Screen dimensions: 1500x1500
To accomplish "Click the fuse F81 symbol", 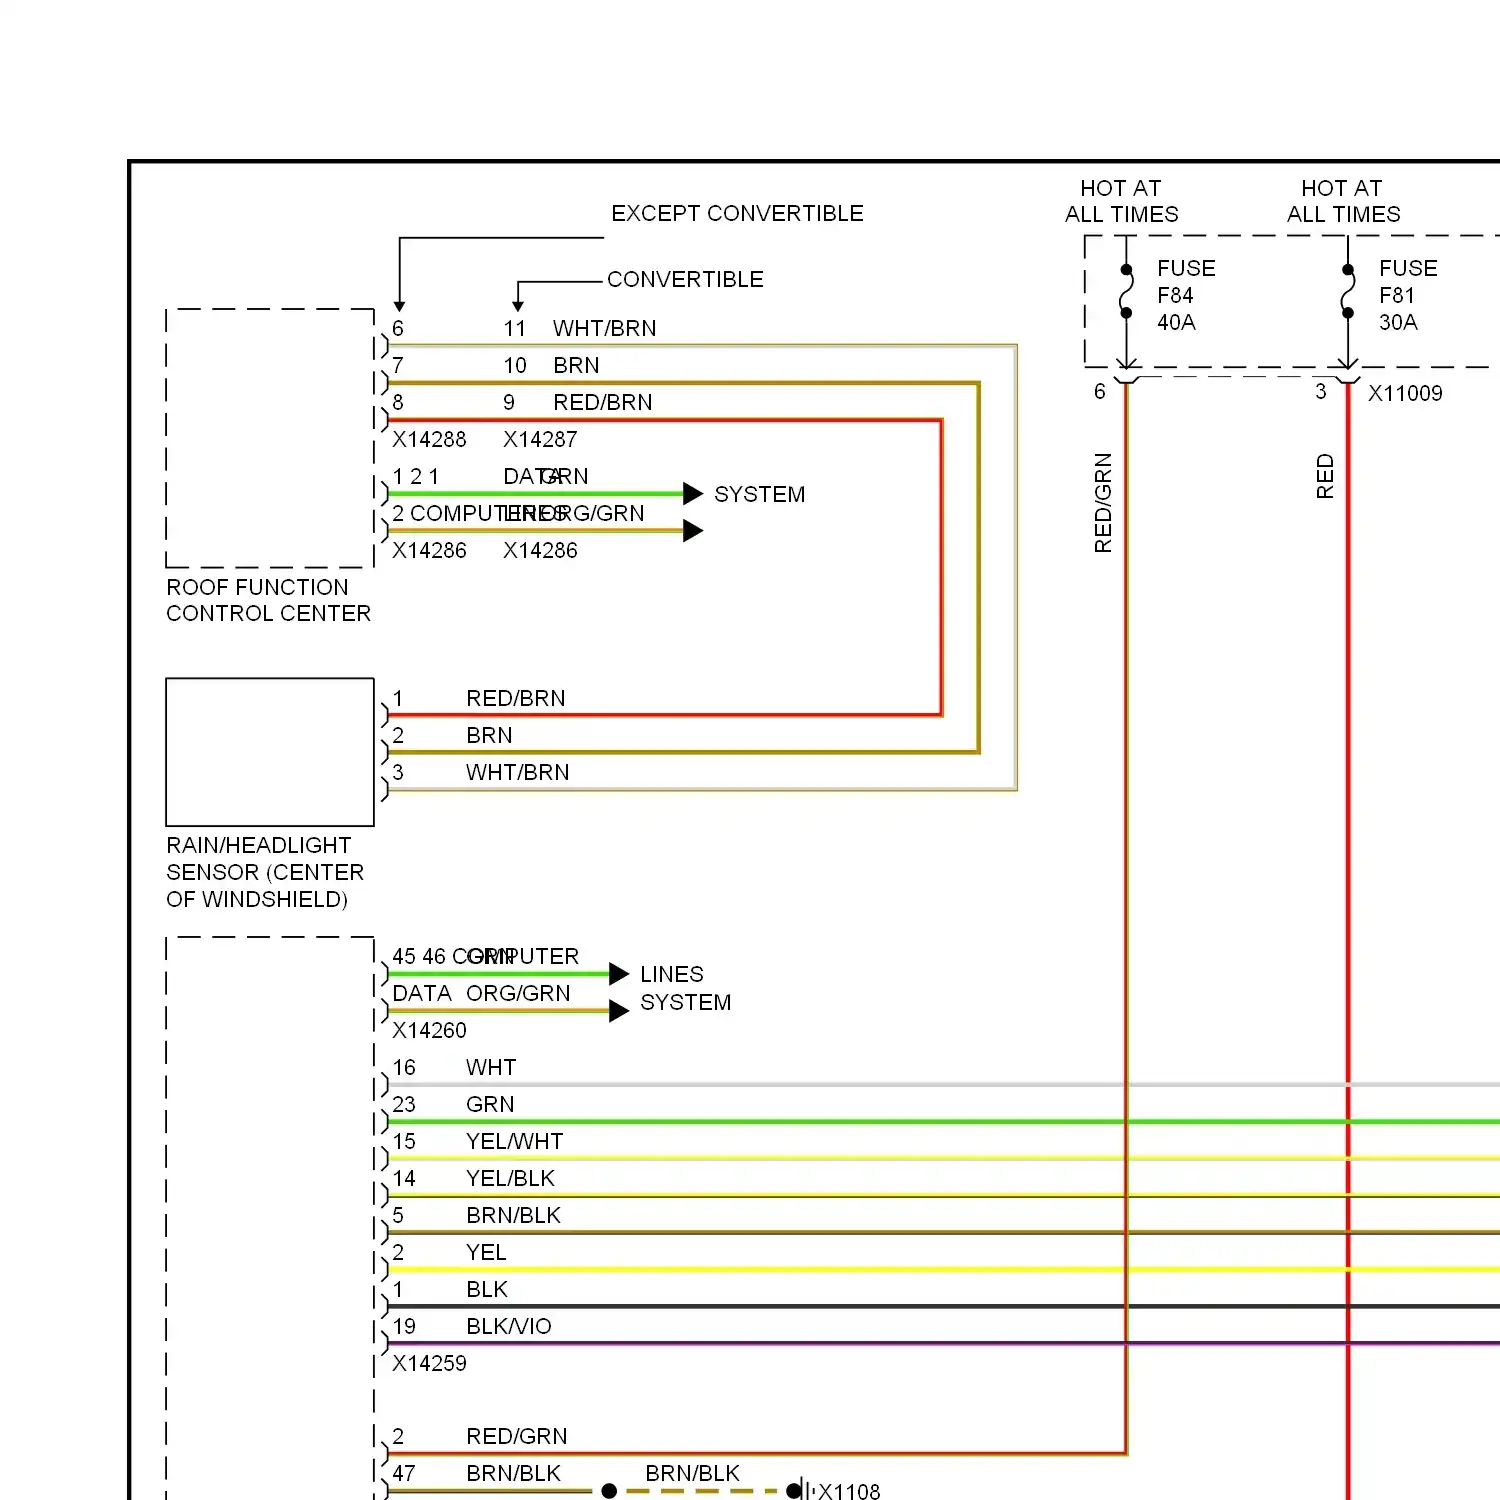I will point(1348,291).
